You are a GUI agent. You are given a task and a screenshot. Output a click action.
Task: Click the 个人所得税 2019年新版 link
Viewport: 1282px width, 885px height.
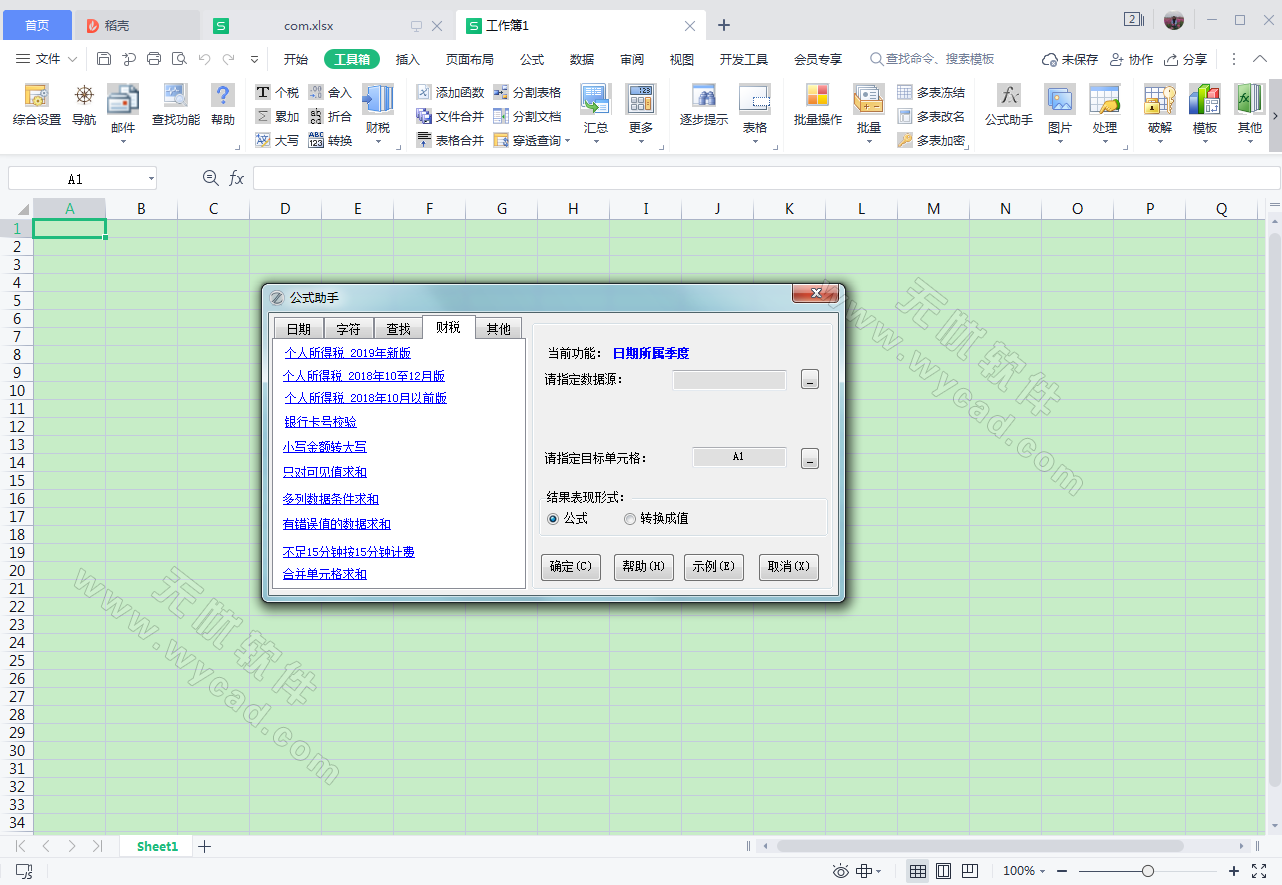pos(347,352)
